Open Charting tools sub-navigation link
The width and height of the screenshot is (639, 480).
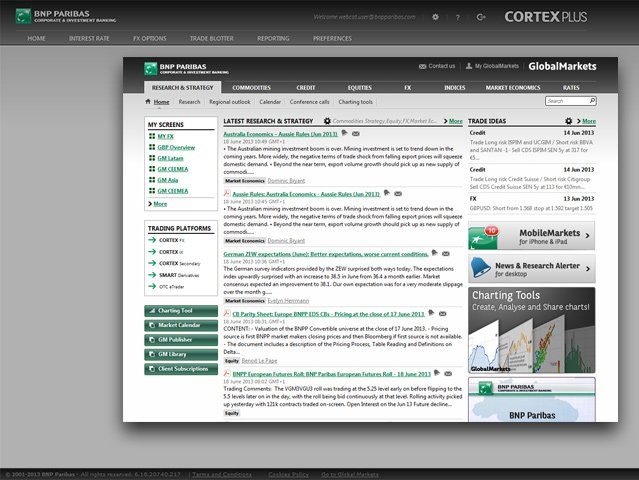[x=356, y=102]
